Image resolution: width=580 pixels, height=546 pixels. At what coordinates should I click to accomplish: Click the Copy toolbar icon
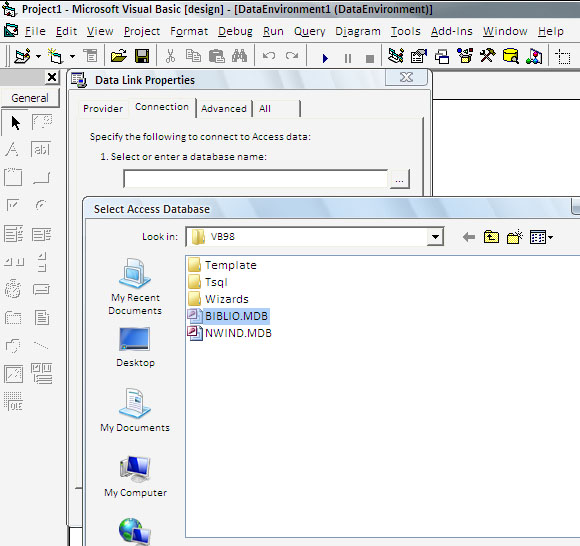(x=193, y=57)
